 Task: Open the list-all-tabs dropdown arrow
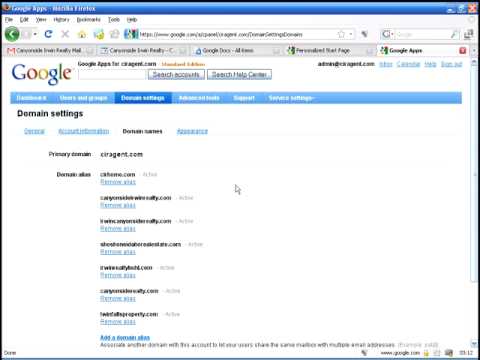click(x=474, y=51)
